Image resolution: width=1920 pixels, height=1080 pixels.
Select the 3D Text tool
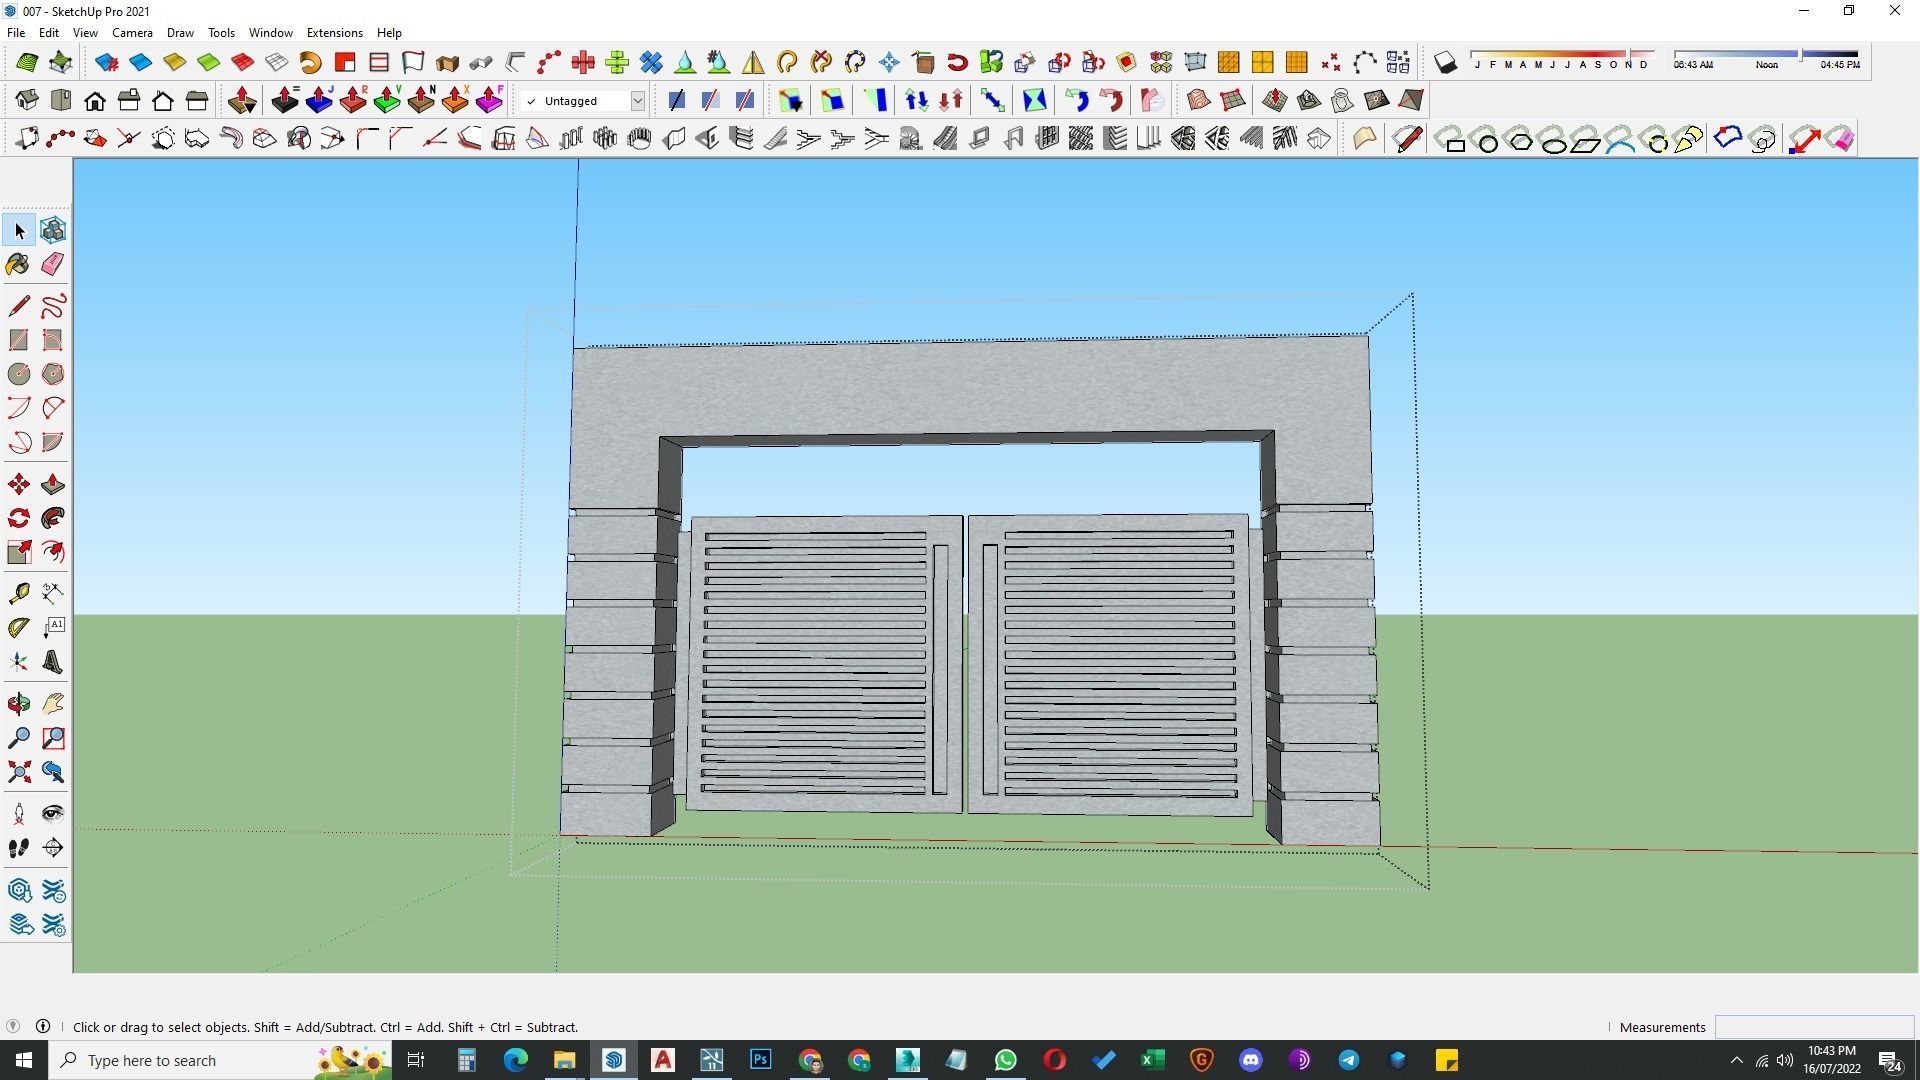(53, 662)
